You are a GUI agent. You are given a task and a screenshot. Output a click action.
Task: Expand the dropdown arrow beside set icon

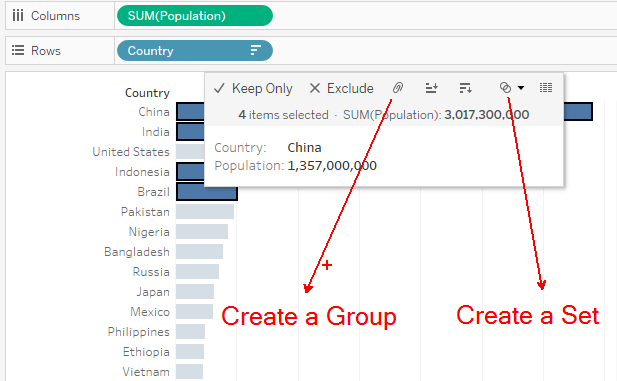pos(521,88)
